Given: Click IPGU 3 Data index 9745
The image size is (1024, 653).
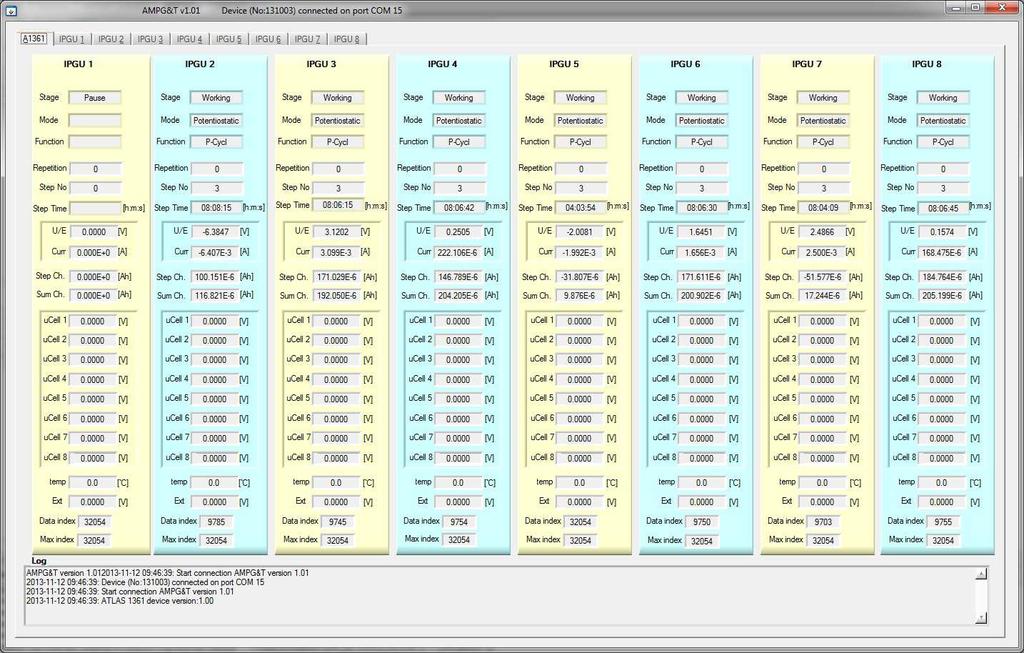Looking at the screenshot, I should click(x=338, y=522).
